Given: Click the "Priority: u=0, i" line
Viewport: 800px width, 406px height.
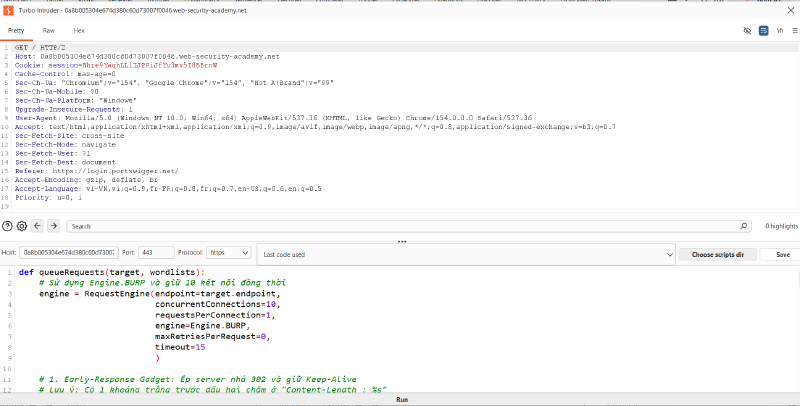Looking at the screenshot, I should tap(48, 197).
